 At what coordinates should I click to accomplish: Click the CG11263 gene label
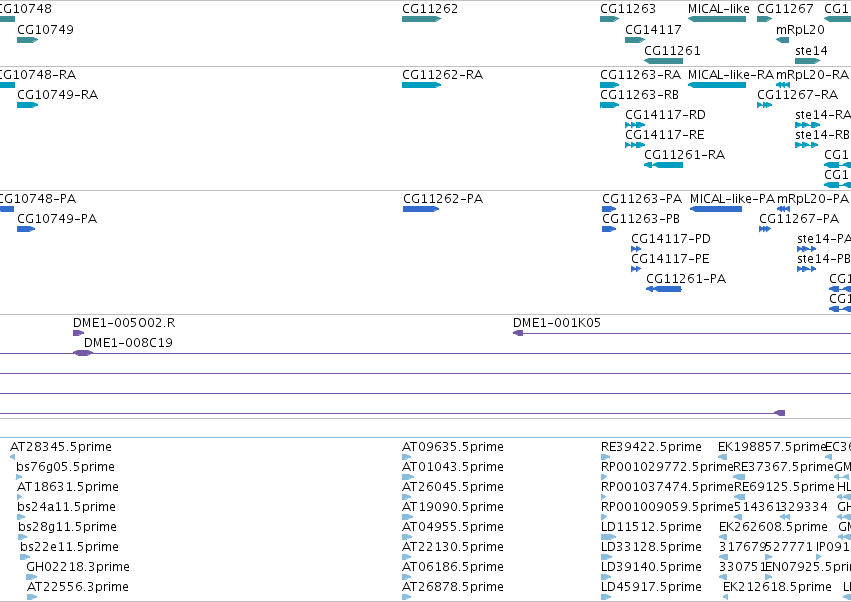[x=628, y=9]
